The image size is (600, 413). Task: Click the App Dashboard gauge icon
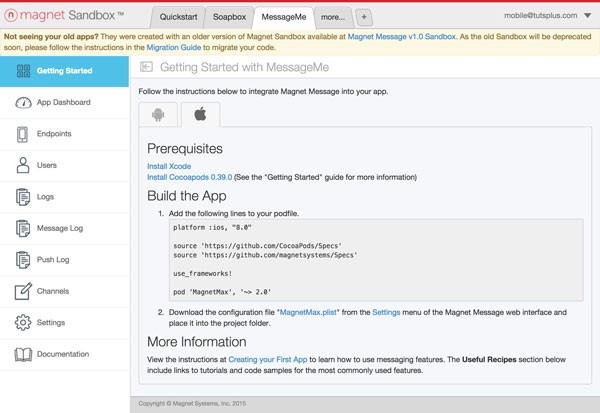coord(23,103)
